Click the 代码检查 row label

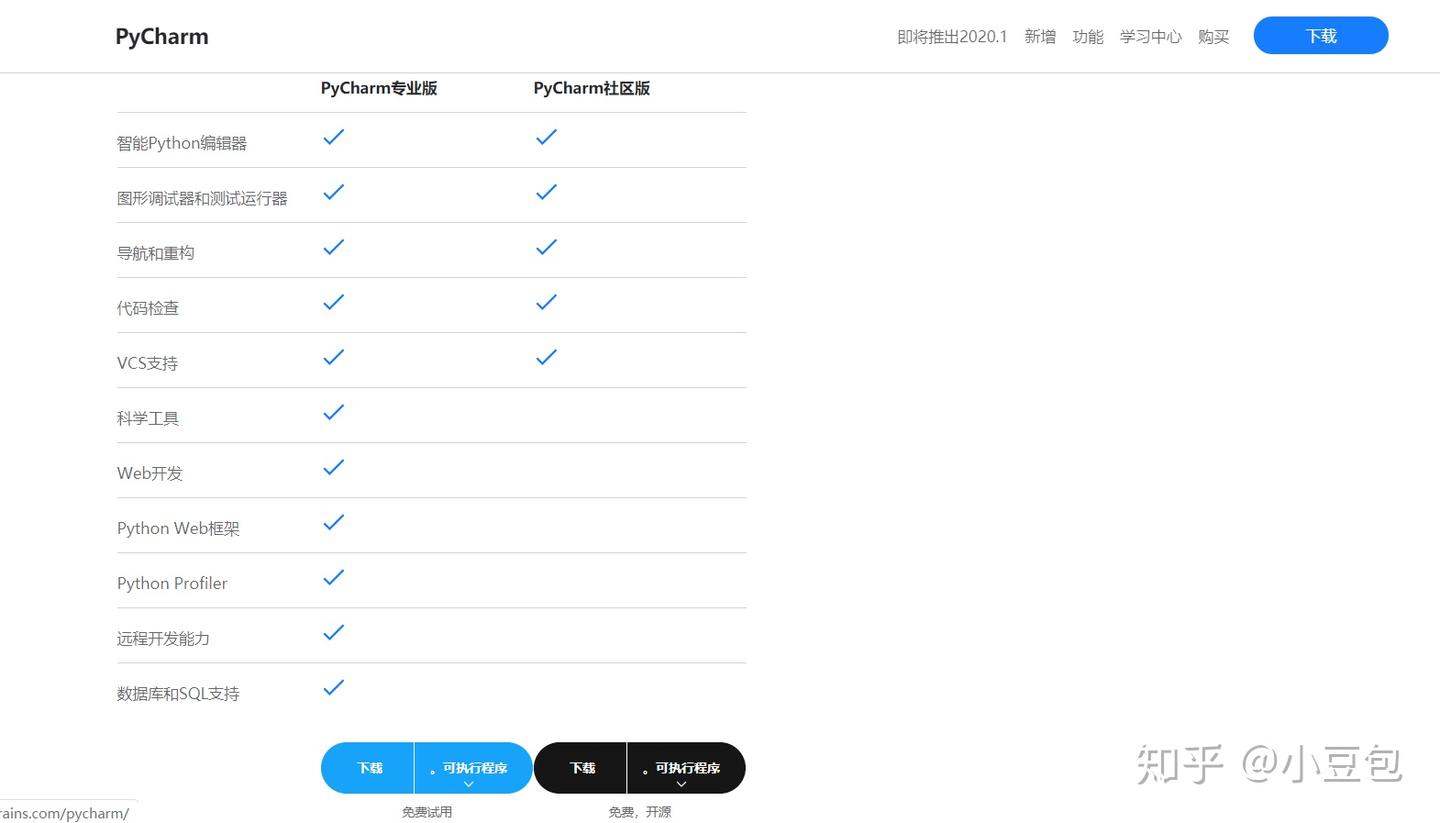coord(148,308)
